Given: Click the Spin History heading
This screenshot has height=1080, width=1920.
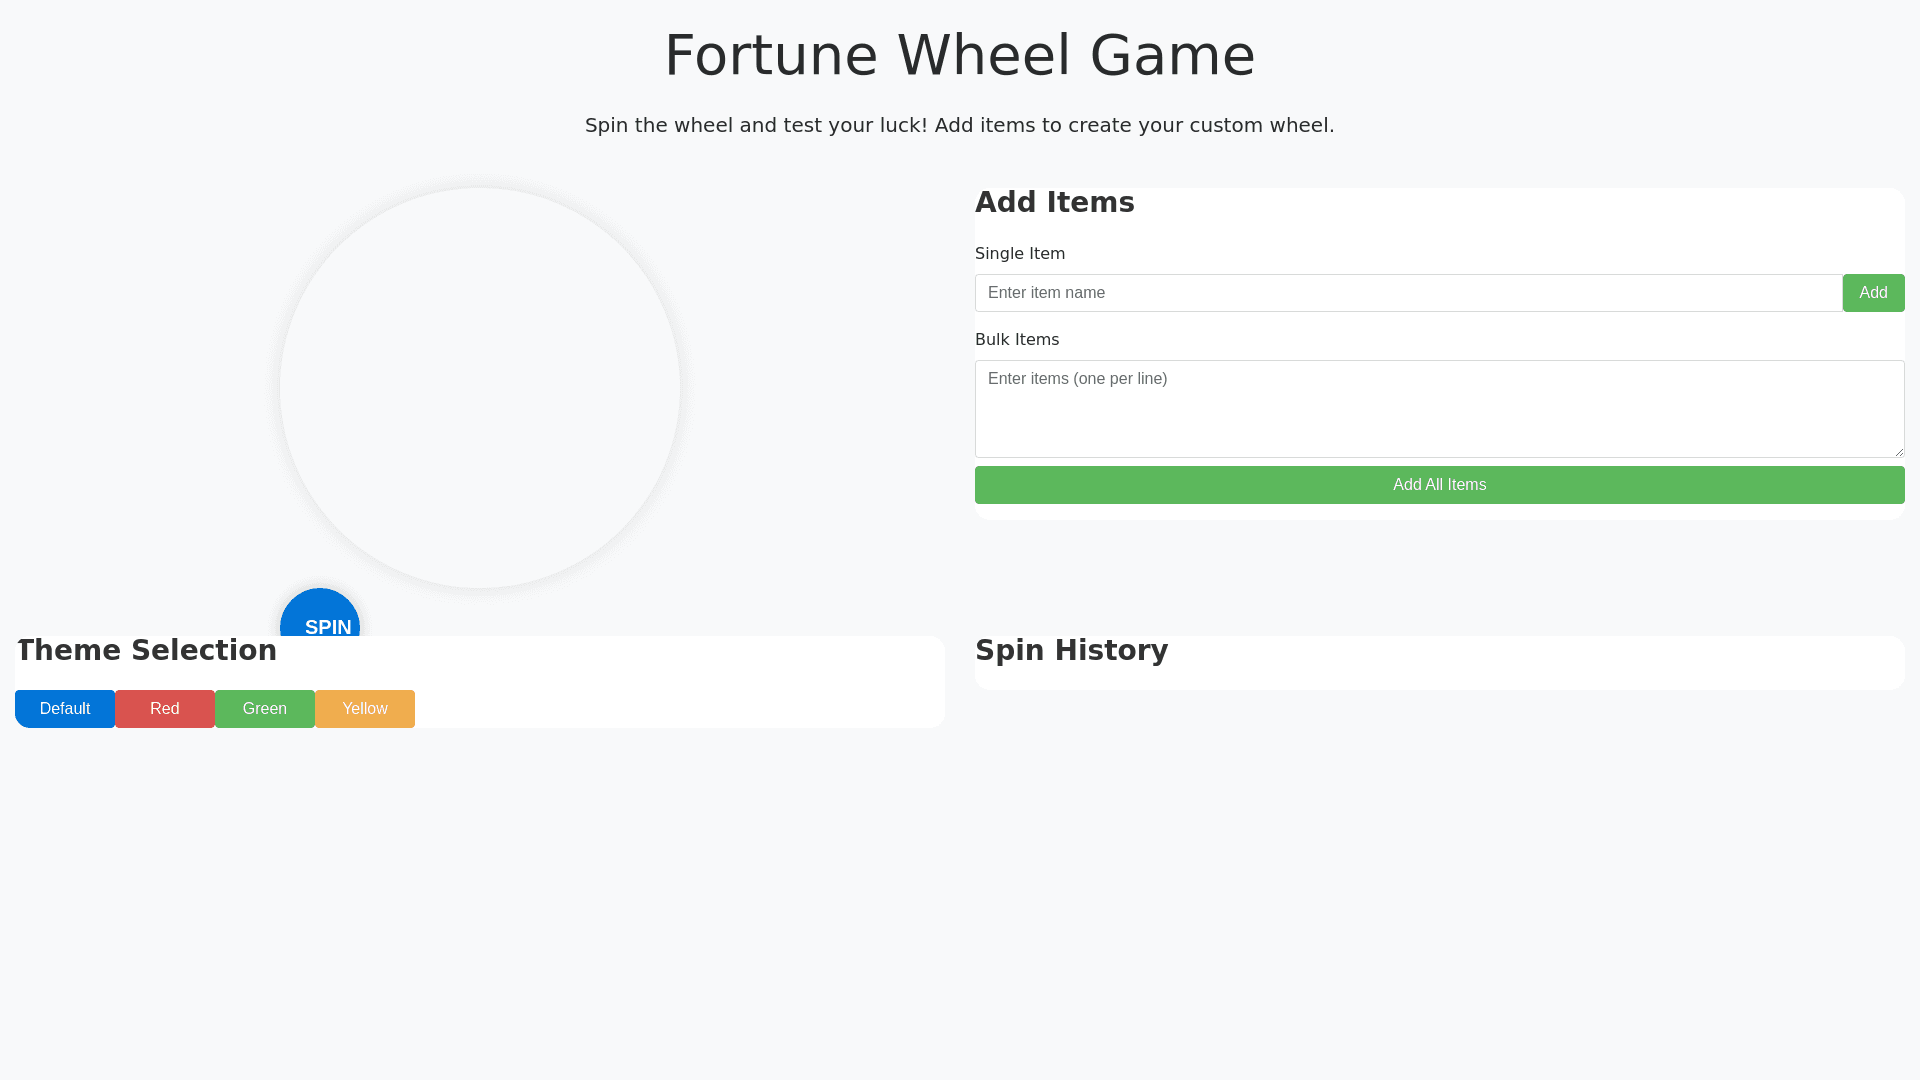Looking at the screenshot, I should [1071, 650].
